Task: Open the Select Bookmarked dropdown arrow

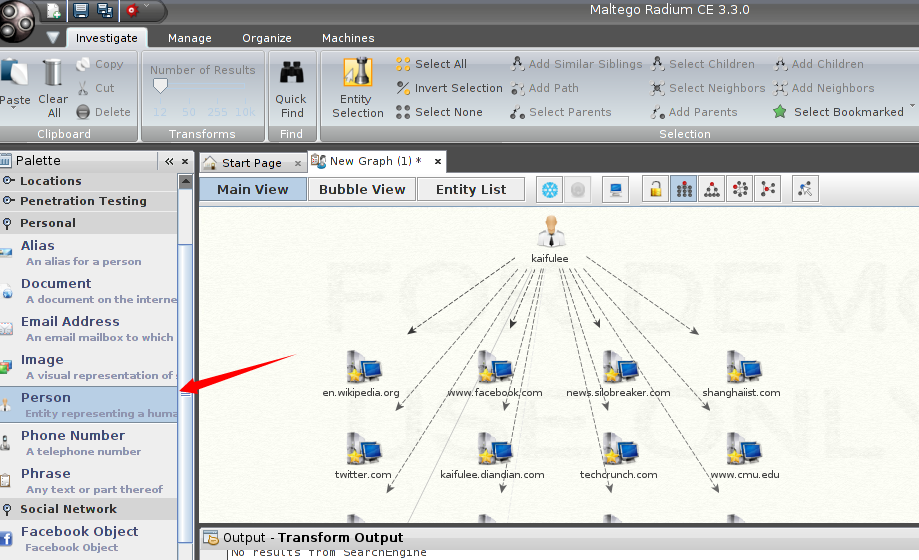Action: point(912,106)
